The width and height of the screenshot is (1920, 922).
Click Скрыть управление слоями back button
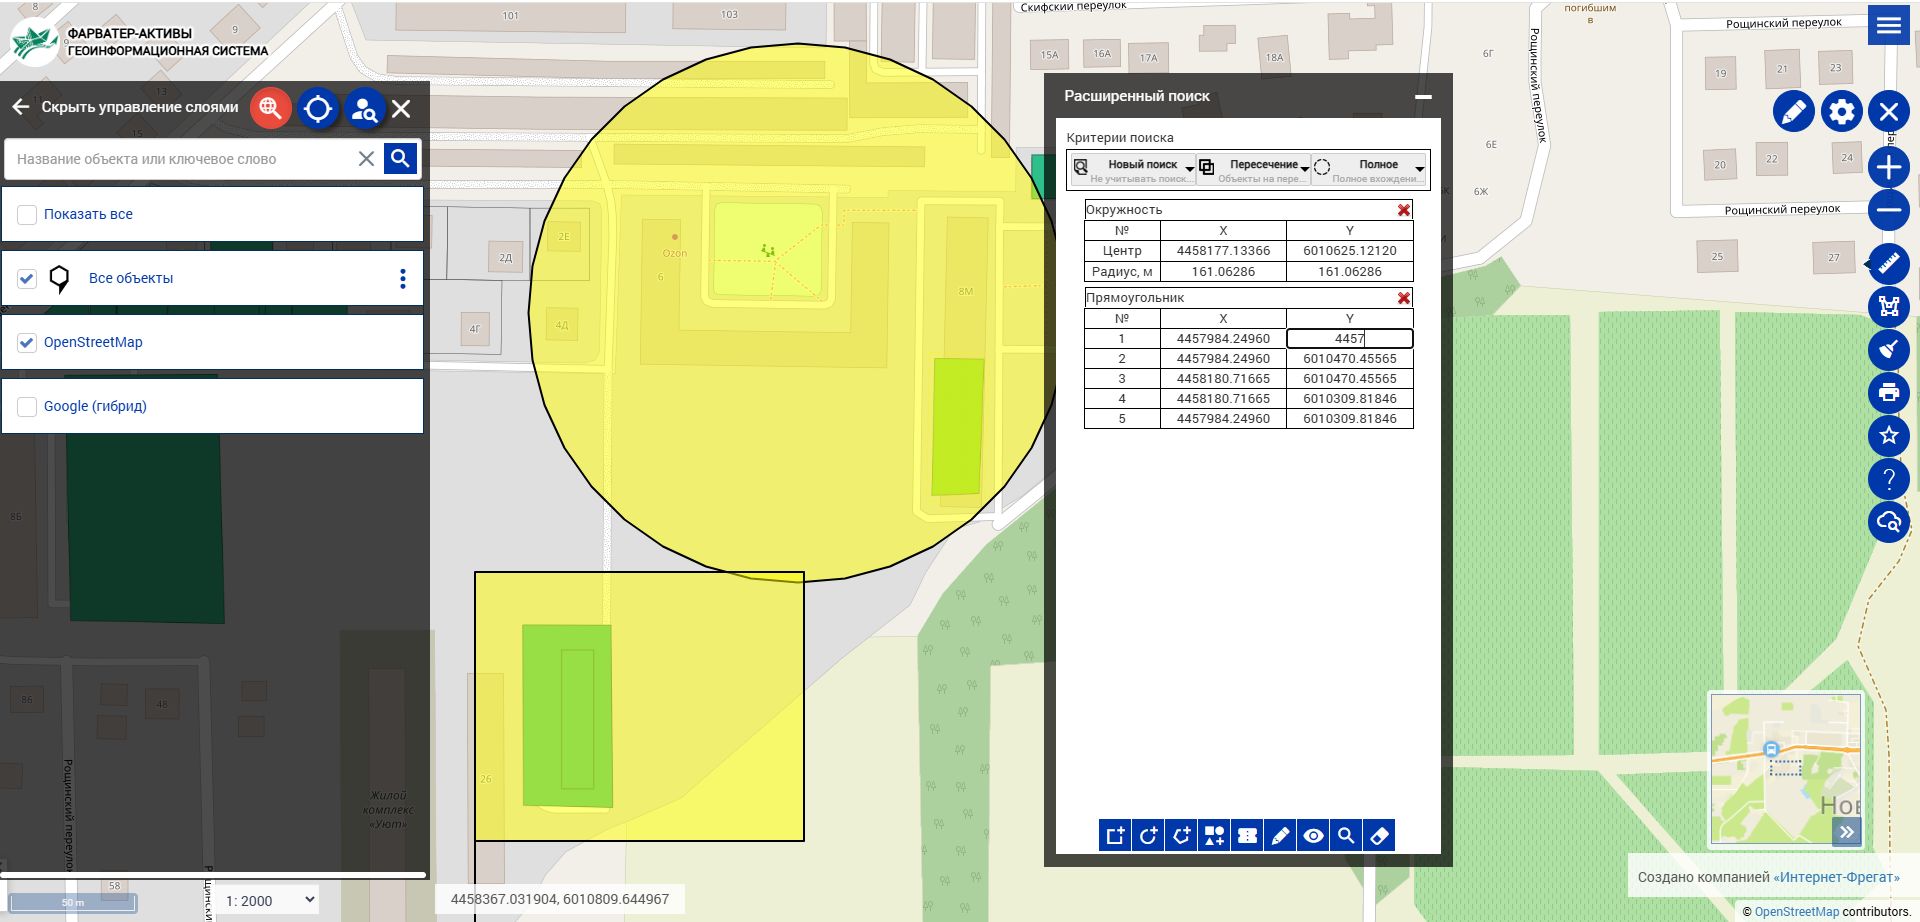[x=21, y=107]
